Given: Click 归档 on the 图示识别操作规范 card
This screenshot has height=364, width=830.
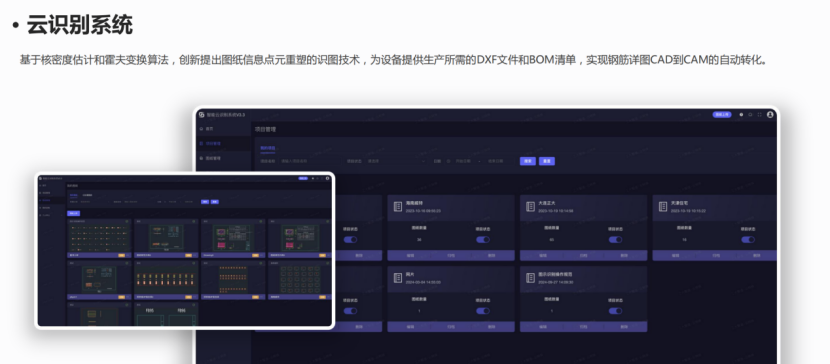Looking at the screenshot, I should 583,327.
